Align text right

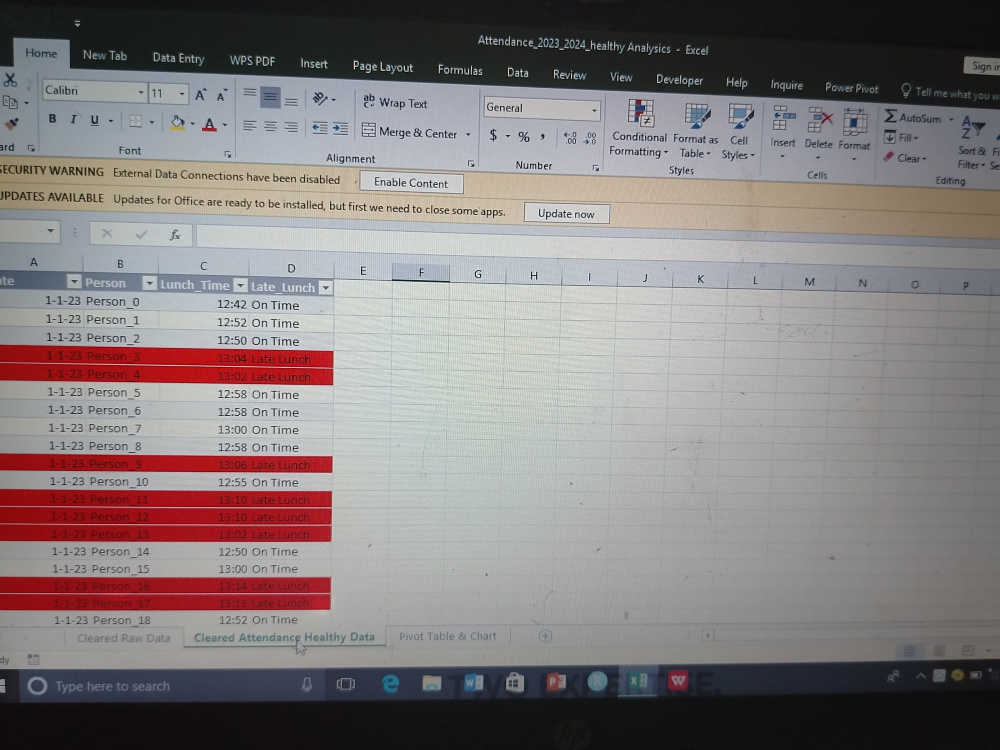[291, 128]
